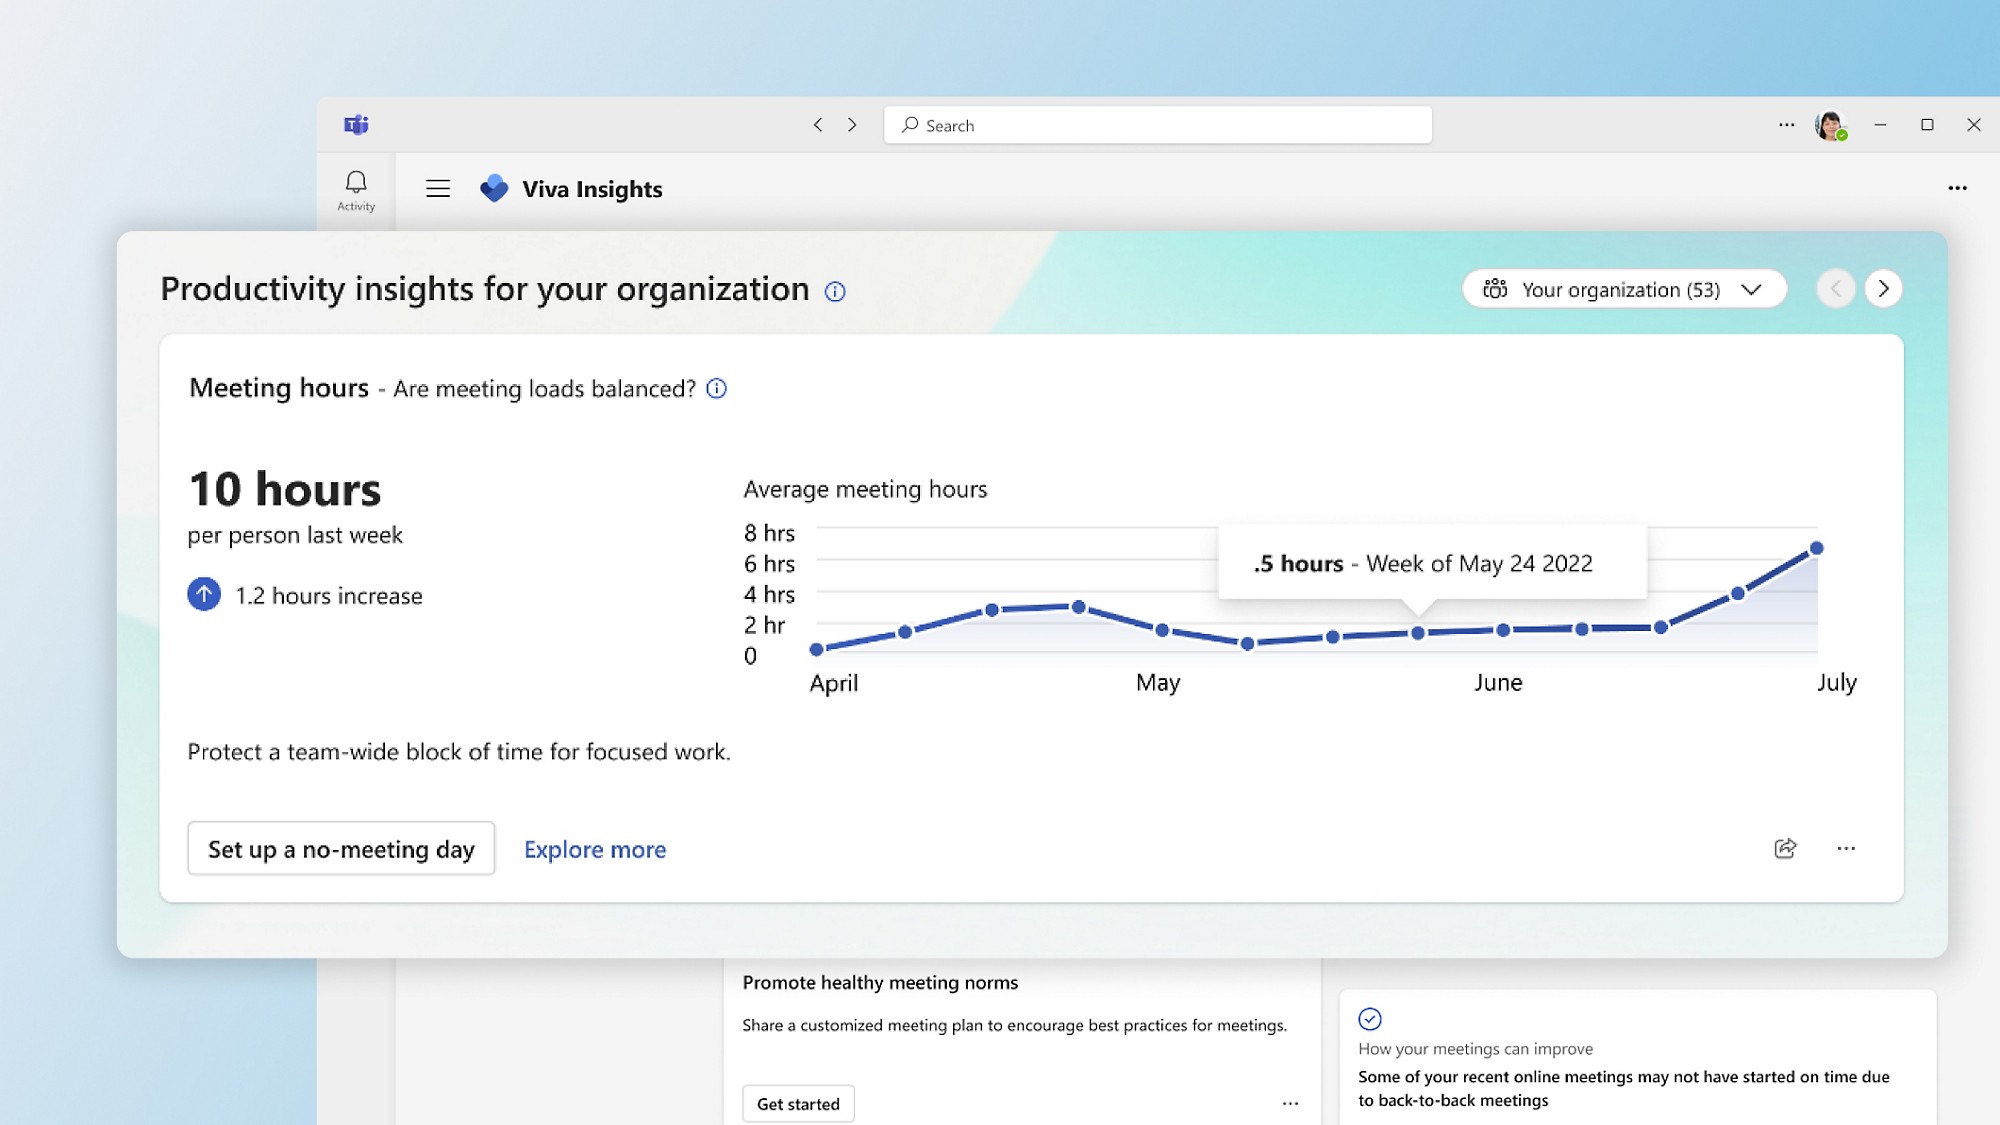This screenshot has height=1125, width=2000.
Task: Click the forward navigation chevron arrow
Action: pyautogui.click(x=853, y=125)
